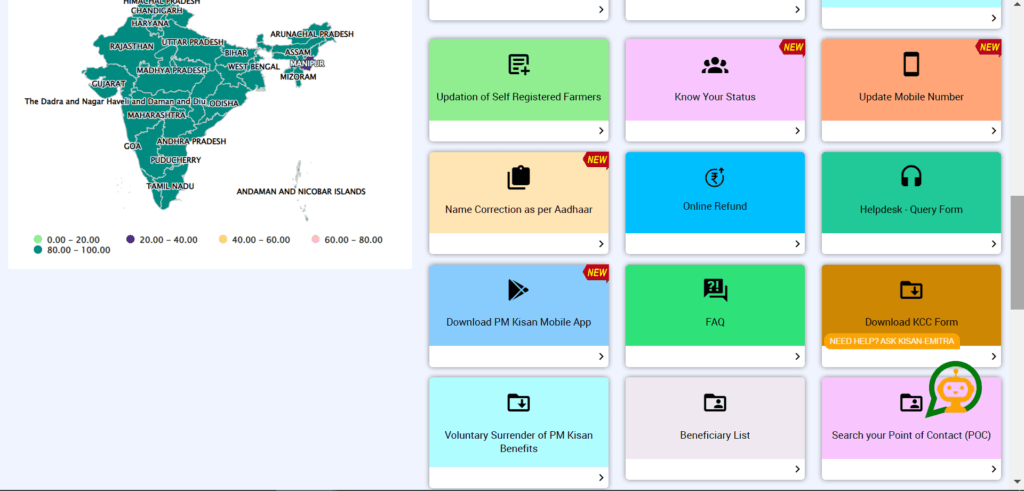Select UTTAR PRADESH on the map
Screen dimensions: 1024x491
coord(193,42)
